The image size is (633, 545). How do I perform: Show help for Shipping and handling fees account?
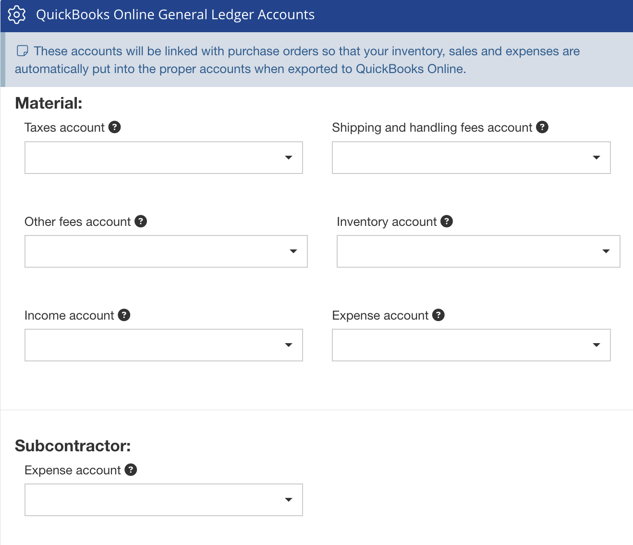[542, 127]
